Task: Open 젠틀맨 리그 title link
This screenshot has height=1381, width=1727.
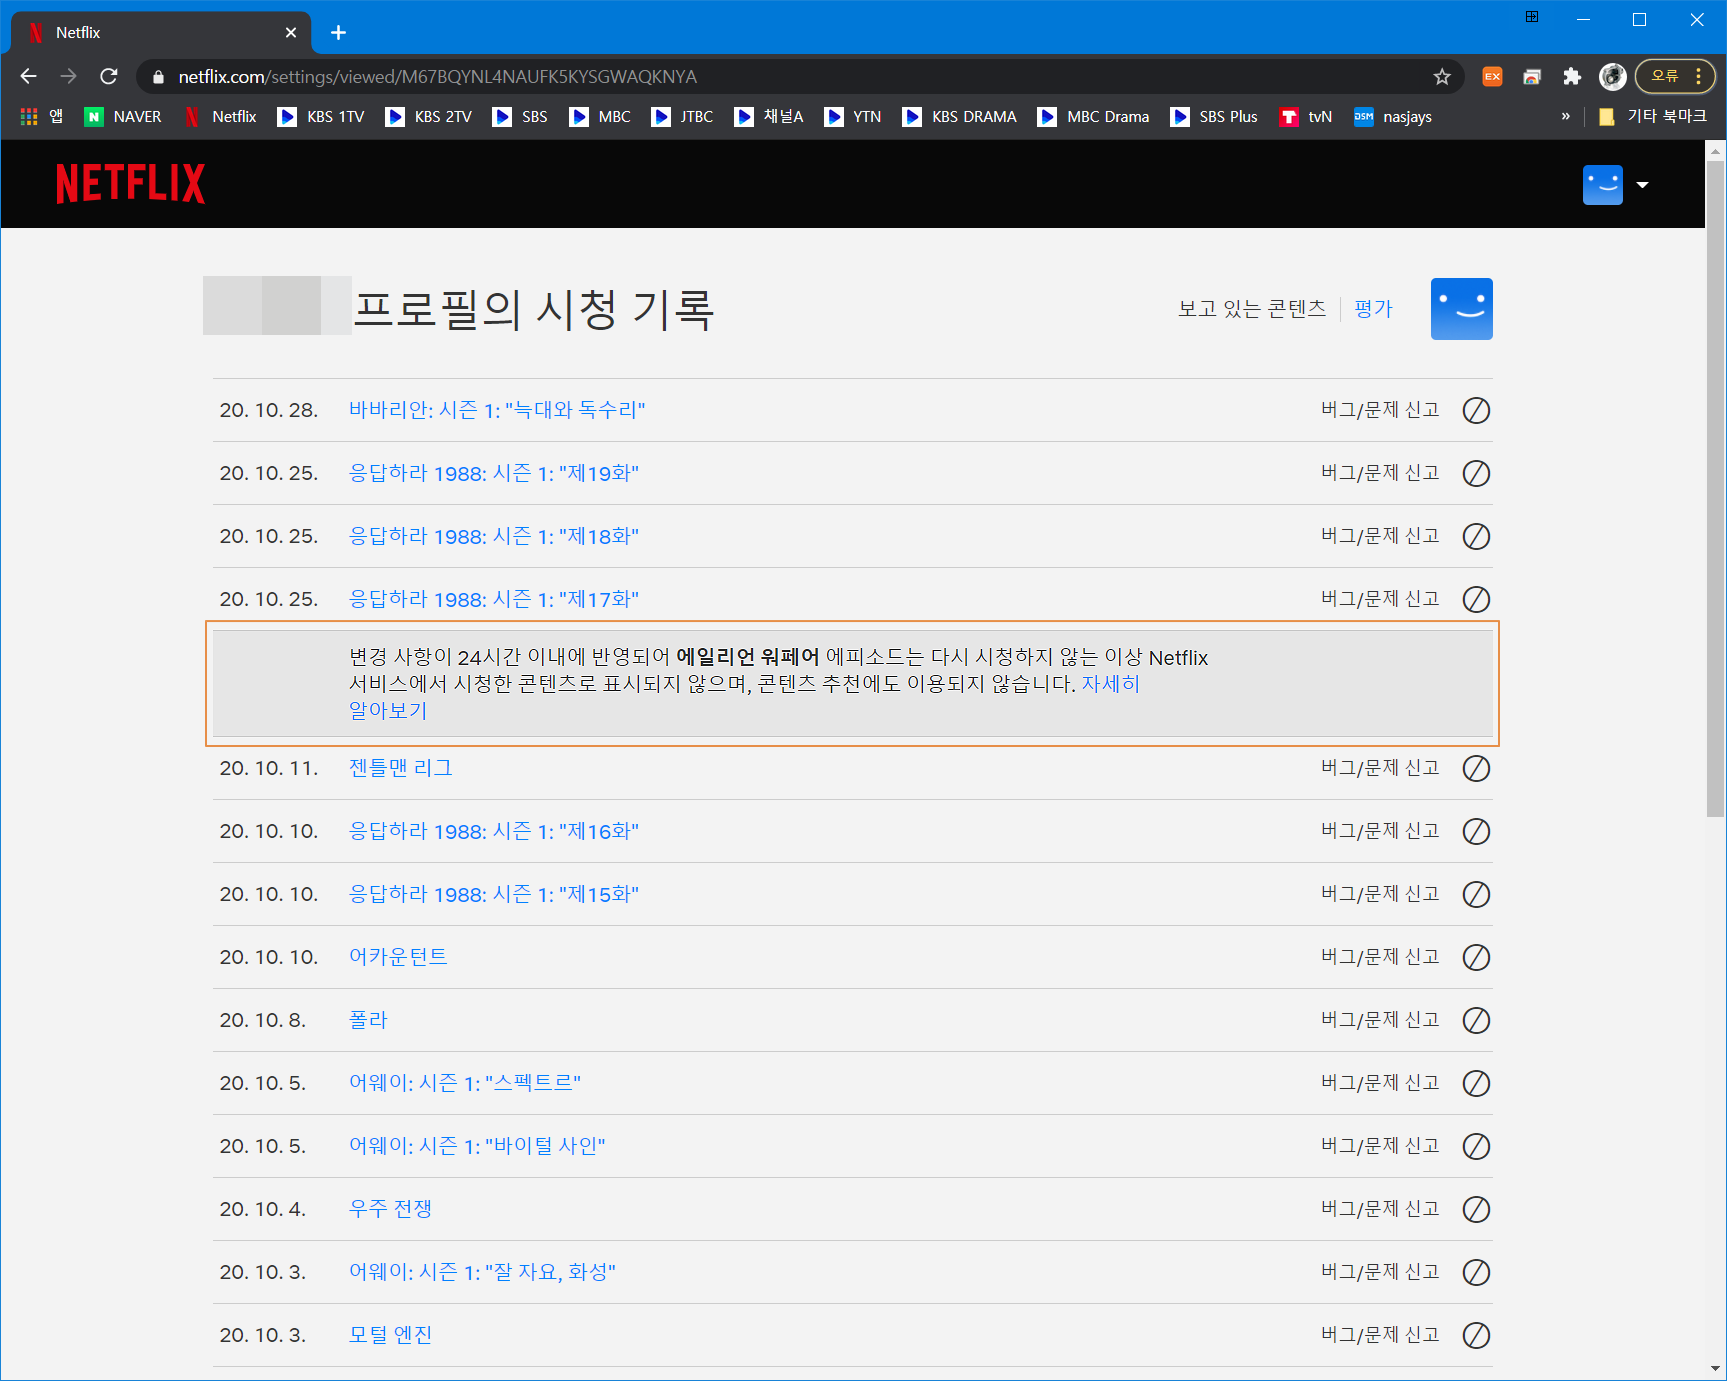Action: tap(400, 768)
